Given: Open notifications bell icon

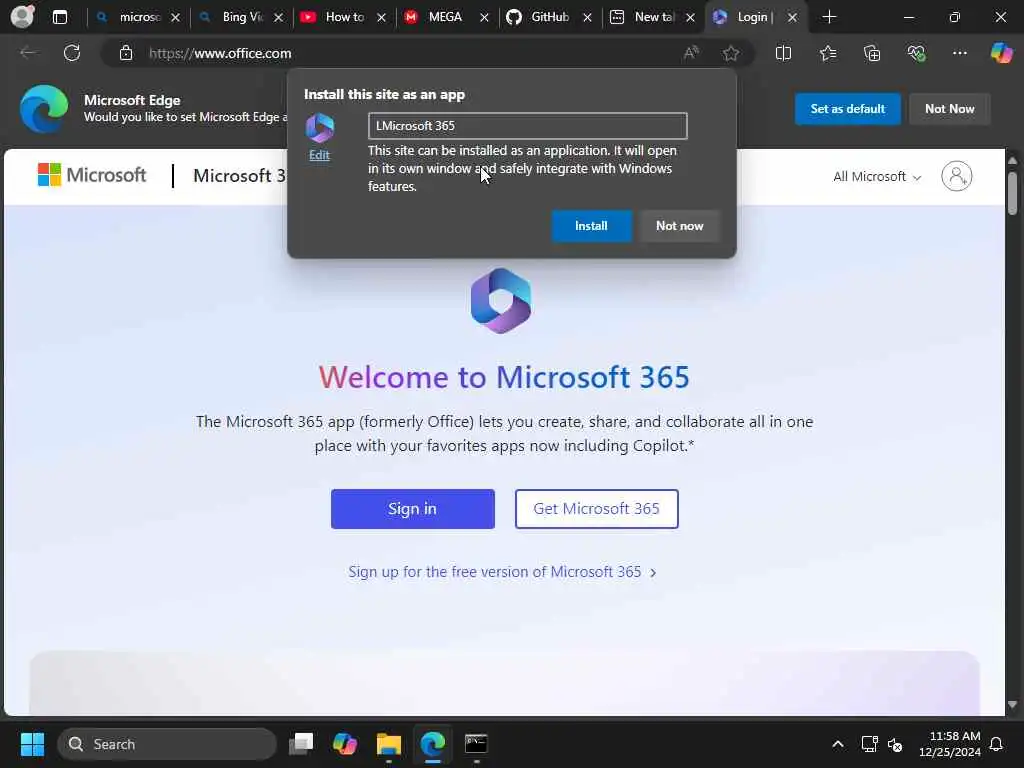Looking at the screenshot, I should pos(996,744).
